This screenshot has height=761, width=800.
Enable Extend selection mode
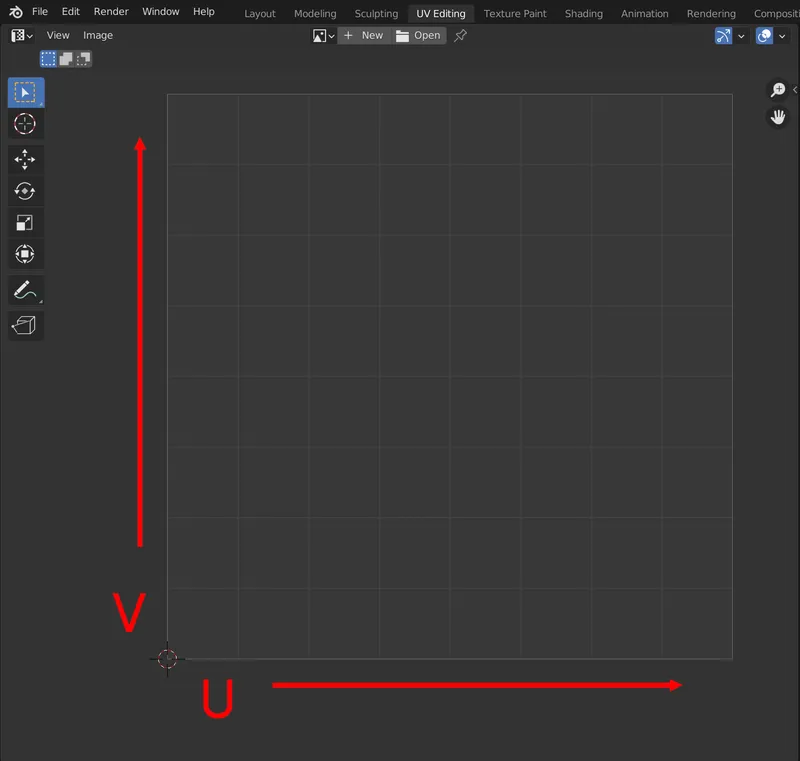tap(66, 58)
